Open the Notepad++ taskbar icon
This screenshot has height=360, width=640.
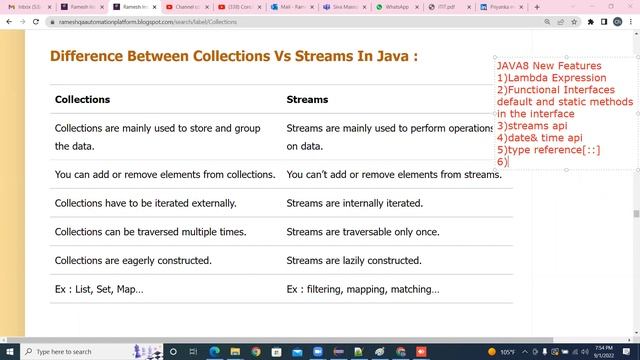(359, 351)
